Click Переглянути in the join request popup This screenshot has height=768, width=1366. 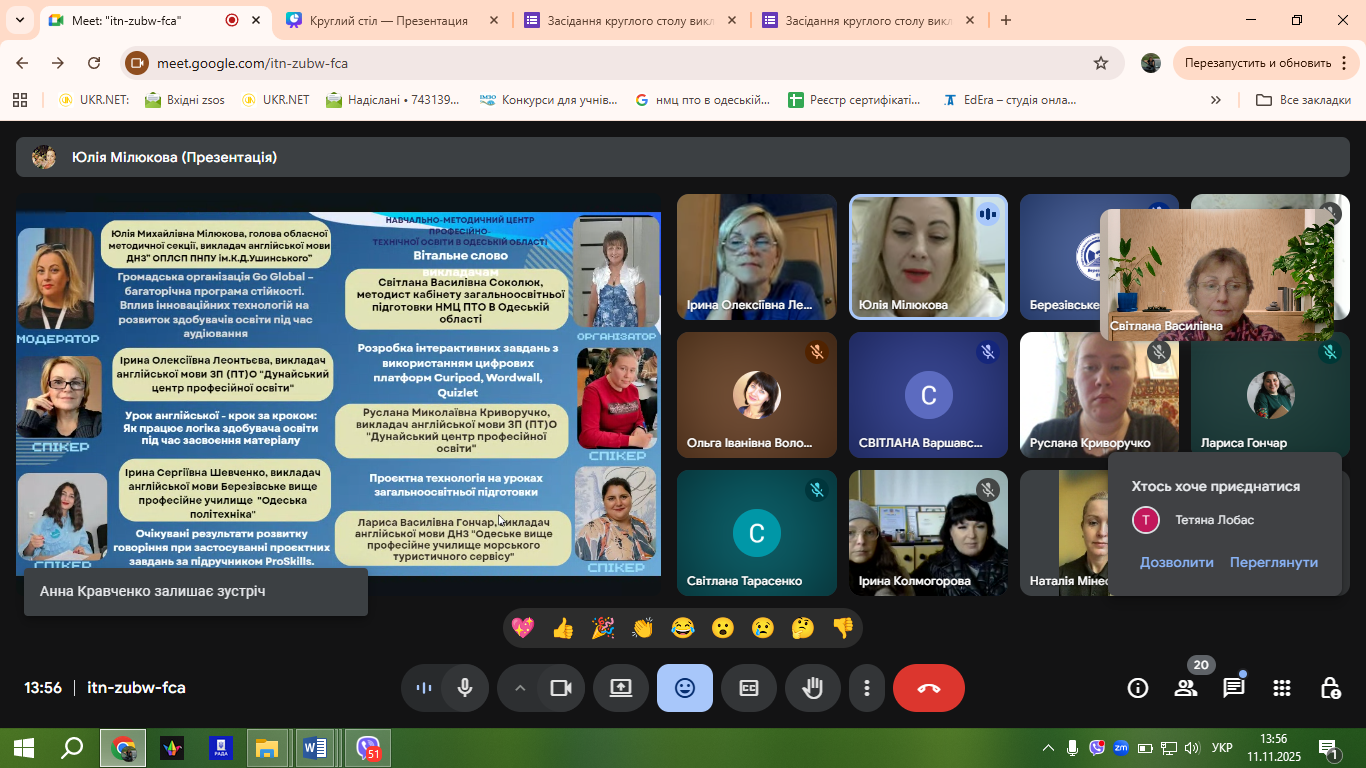tap(1273, 562)
